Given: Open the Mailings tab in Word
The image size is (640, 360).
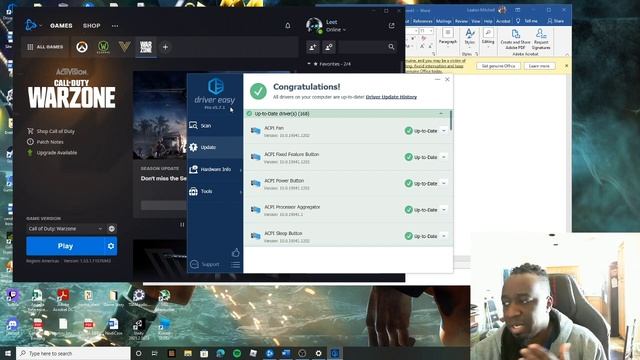Looking at the screenshot, I should click(444, 21).
